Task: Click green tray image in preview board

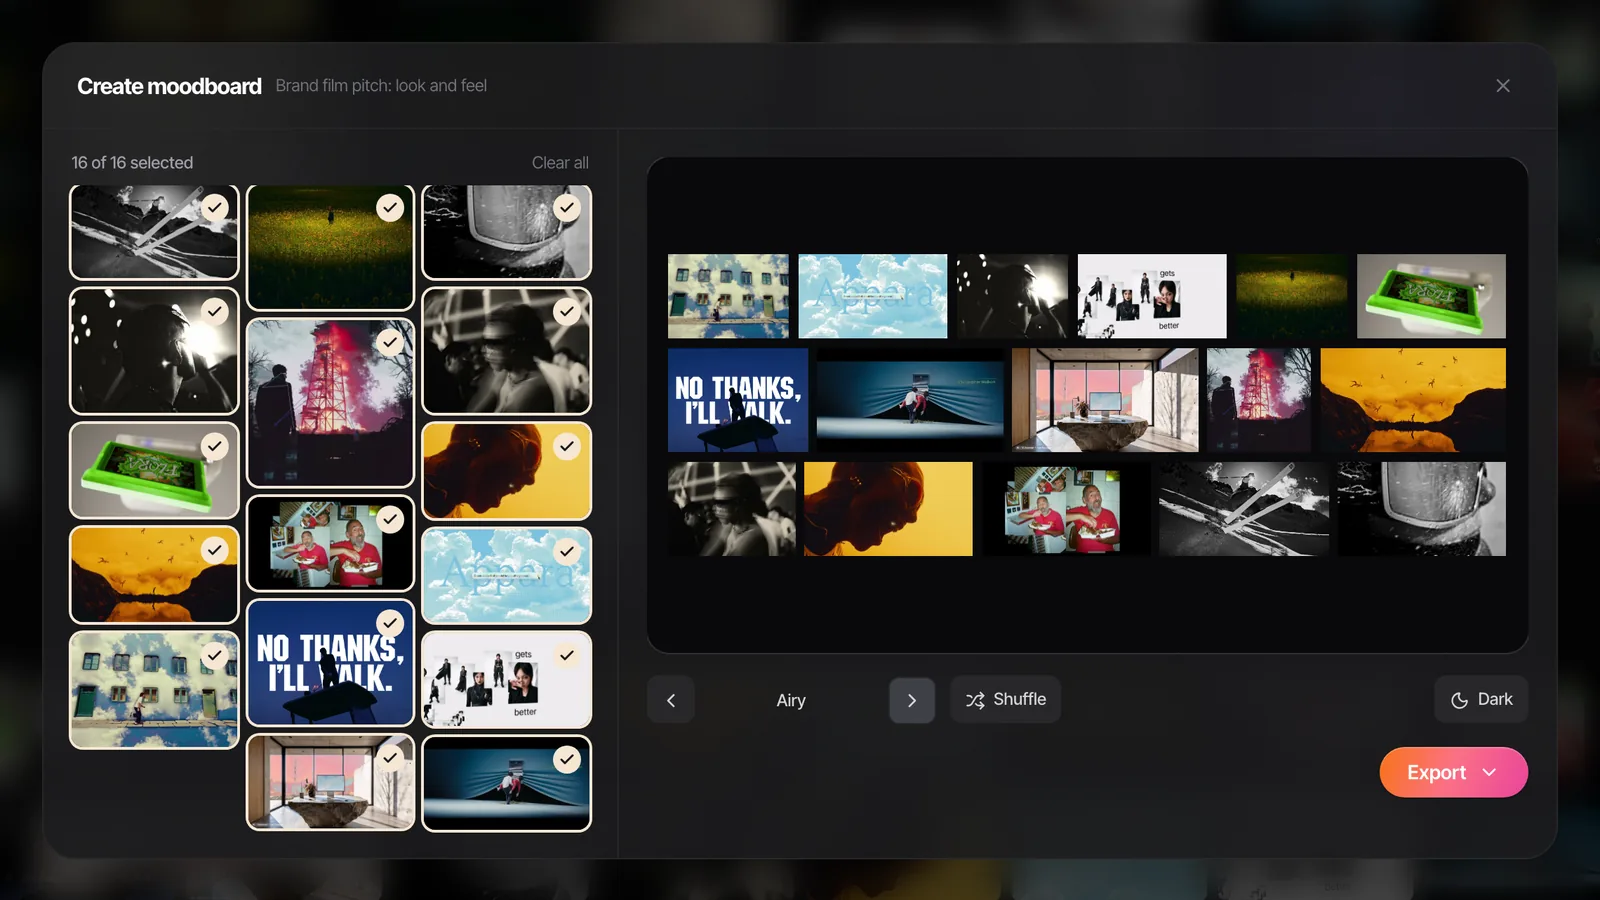Action: 1431,296
